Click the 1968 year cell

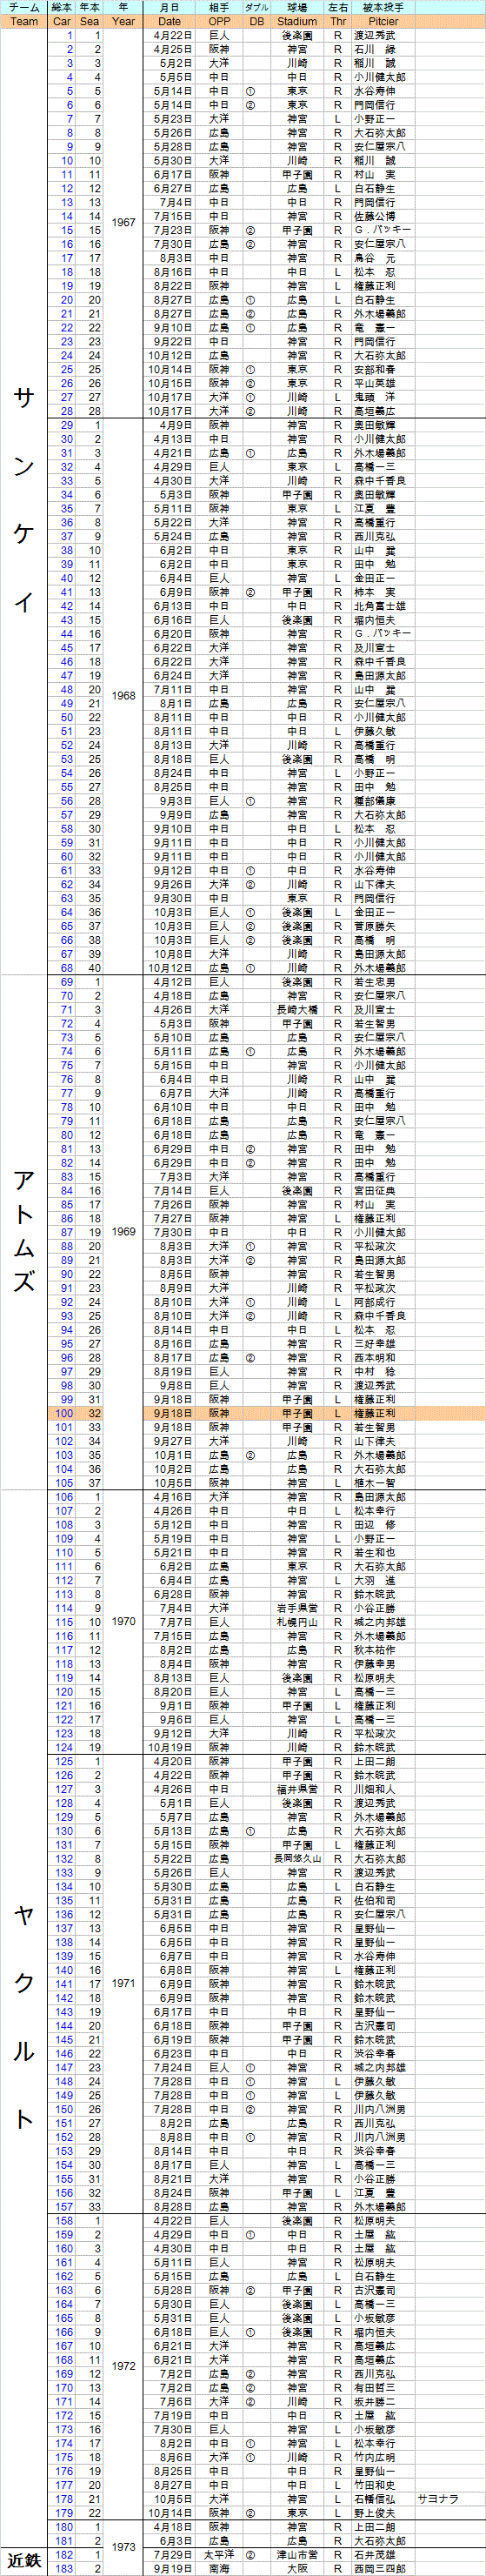pos(123,695)
